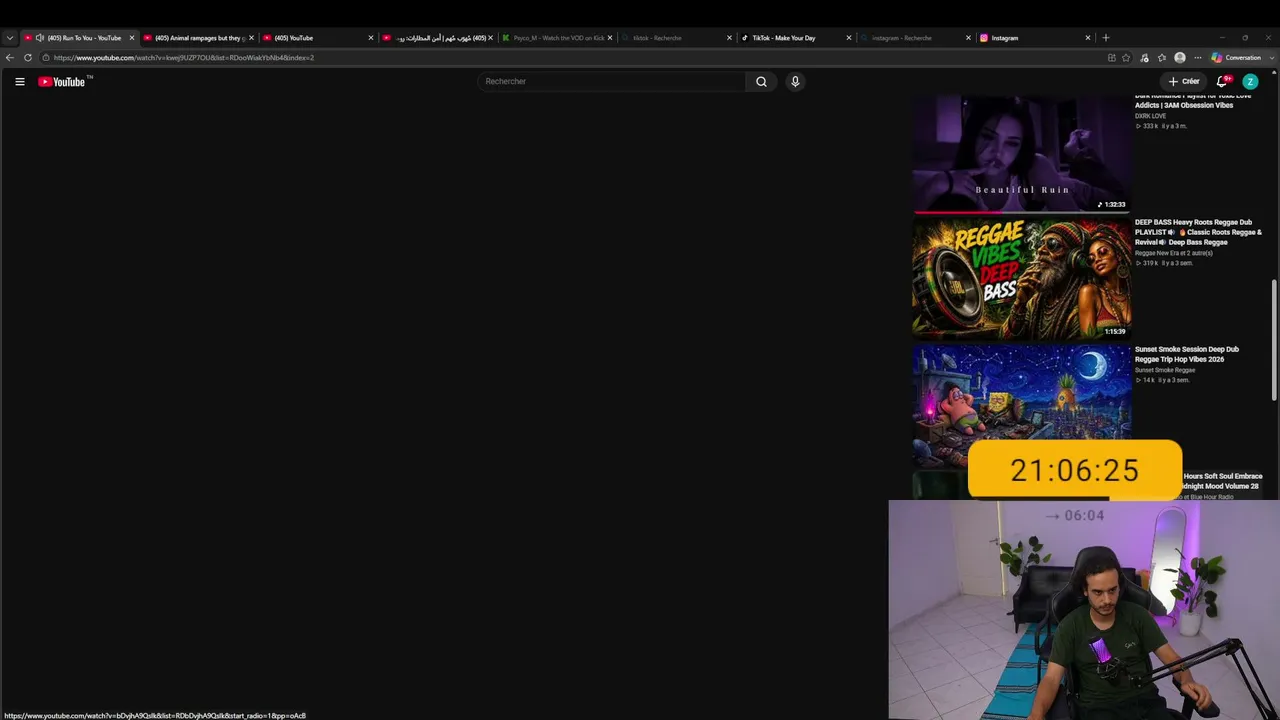Click the extensions icon in address bar

pyautogui.click(x=1112, y=57)
